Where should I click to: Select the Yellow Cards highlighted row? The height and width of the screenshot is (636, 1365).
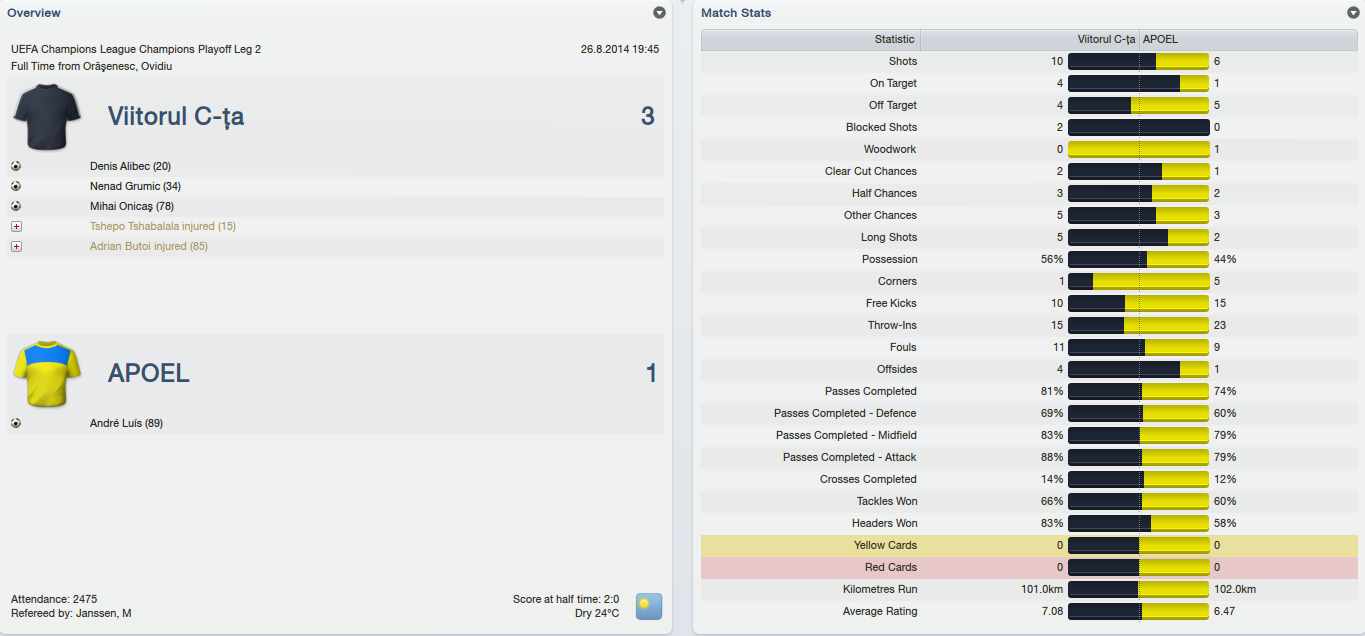(x=1030, y=545)
